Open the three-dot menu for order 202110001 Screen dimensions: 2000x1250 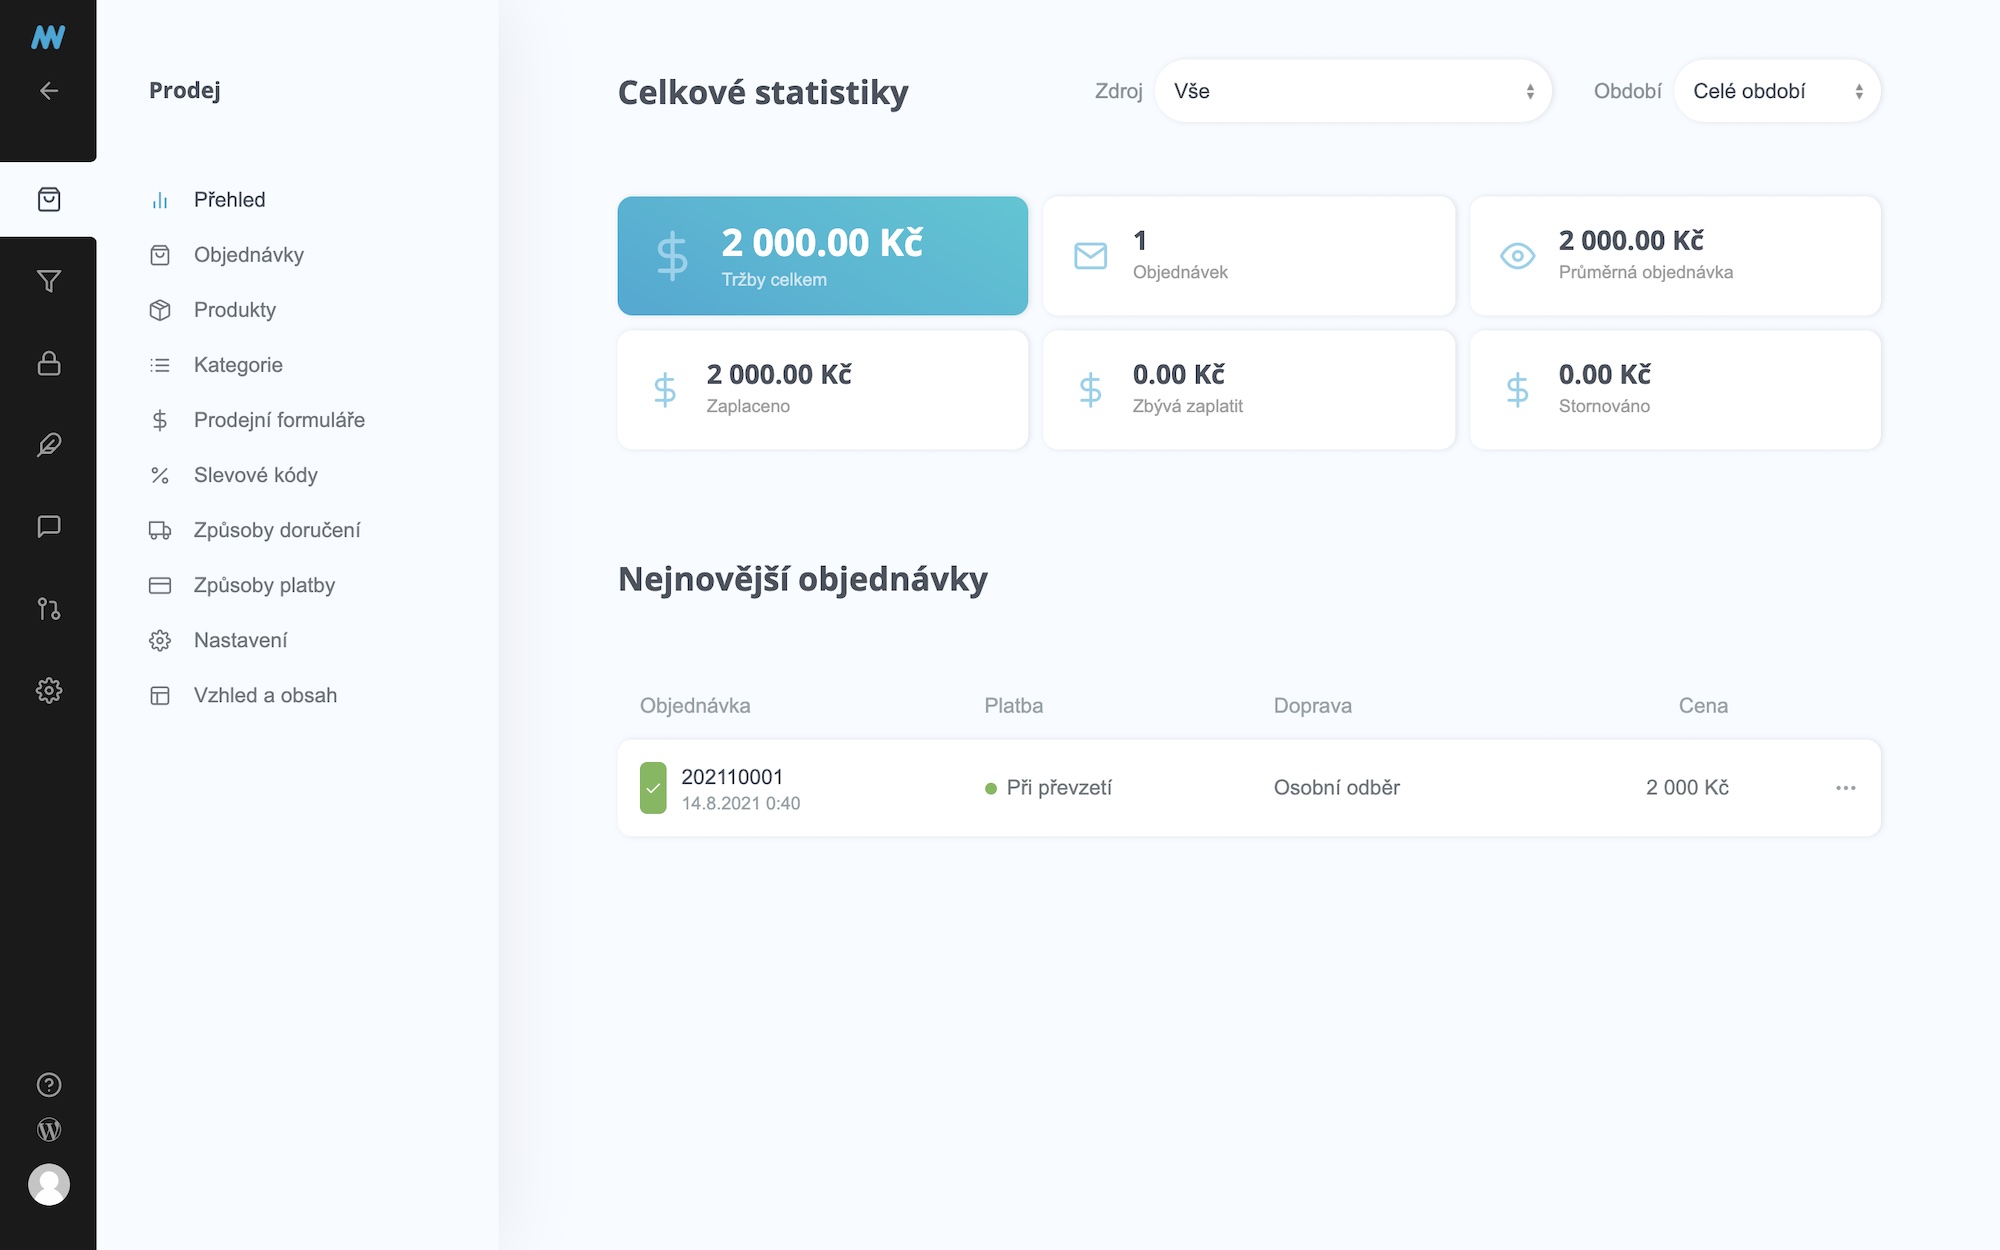click(1845, 788)
